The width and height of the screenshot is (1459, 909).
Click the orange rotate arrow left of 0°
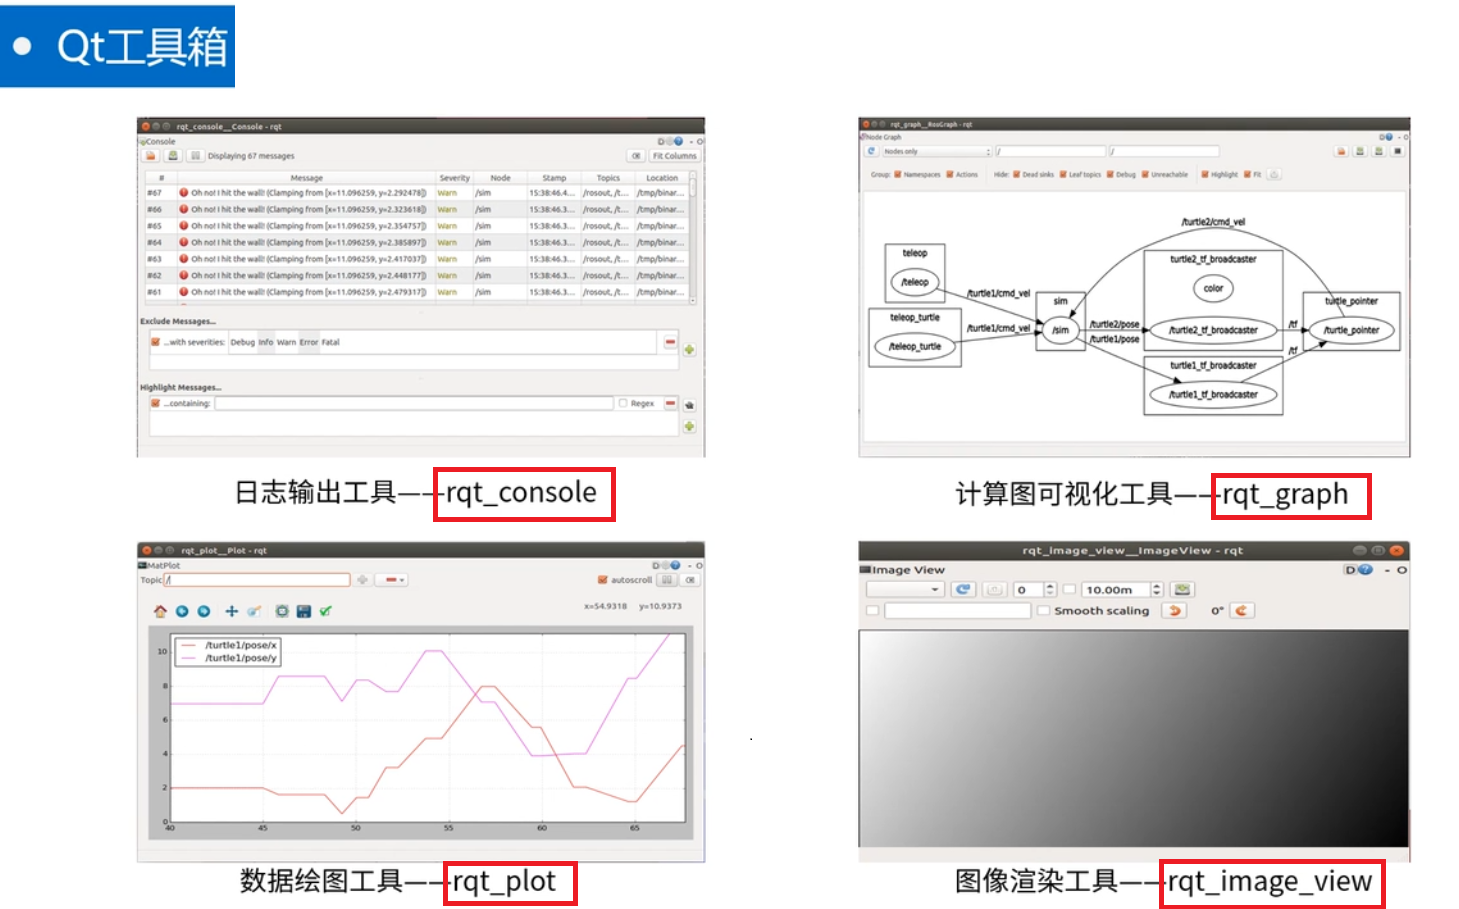pyautogui.click(x=1174, y=611)
